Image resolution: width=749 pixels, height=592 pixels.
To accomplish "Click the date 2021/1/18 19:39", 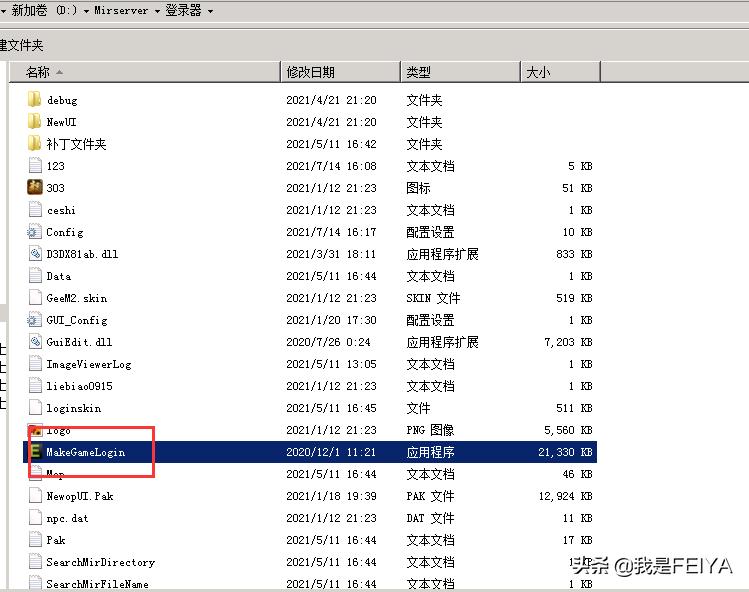I will point(331,496).
